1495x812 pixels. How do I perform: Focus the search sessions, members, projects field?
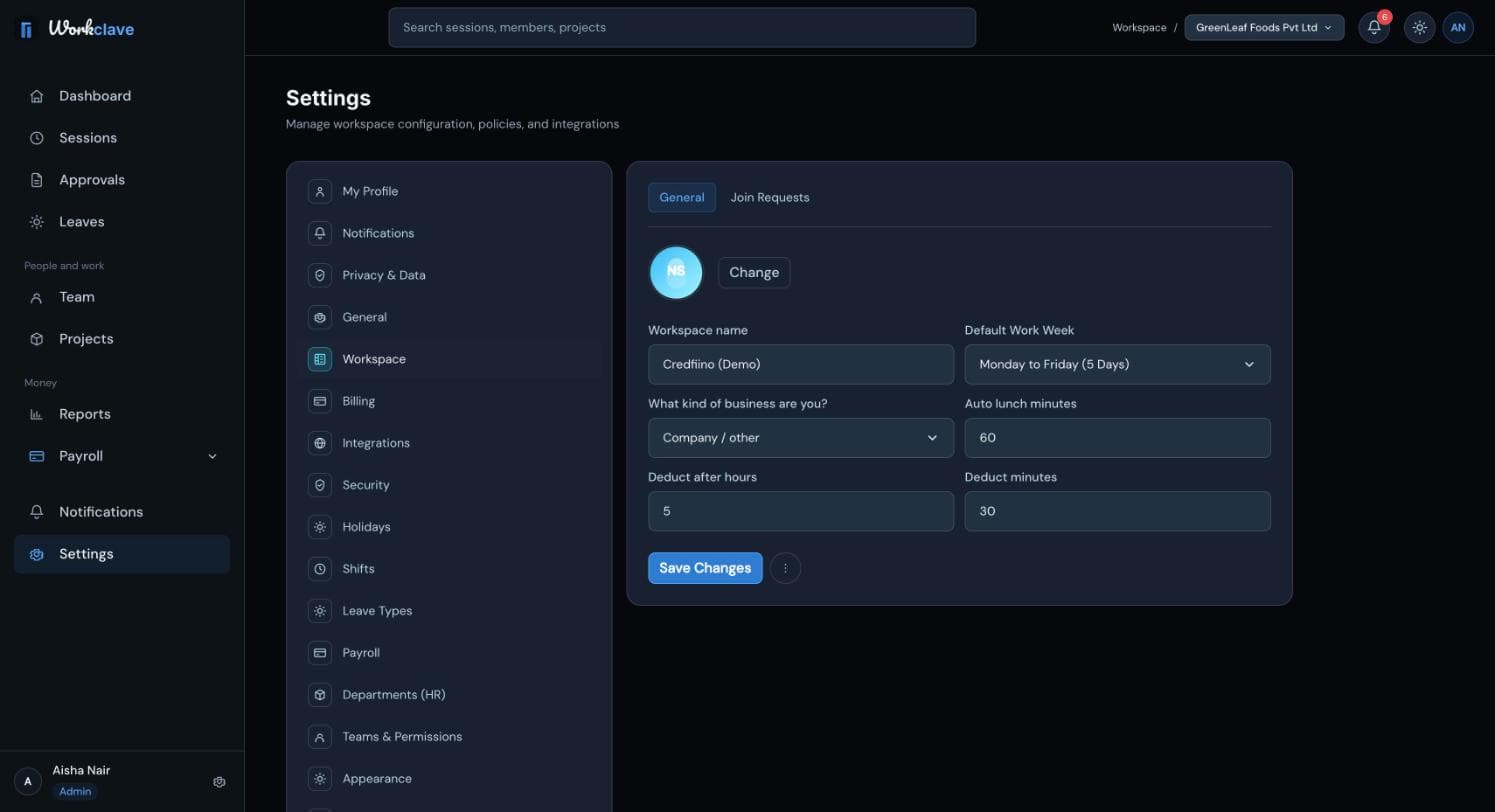tap(682, 27)
